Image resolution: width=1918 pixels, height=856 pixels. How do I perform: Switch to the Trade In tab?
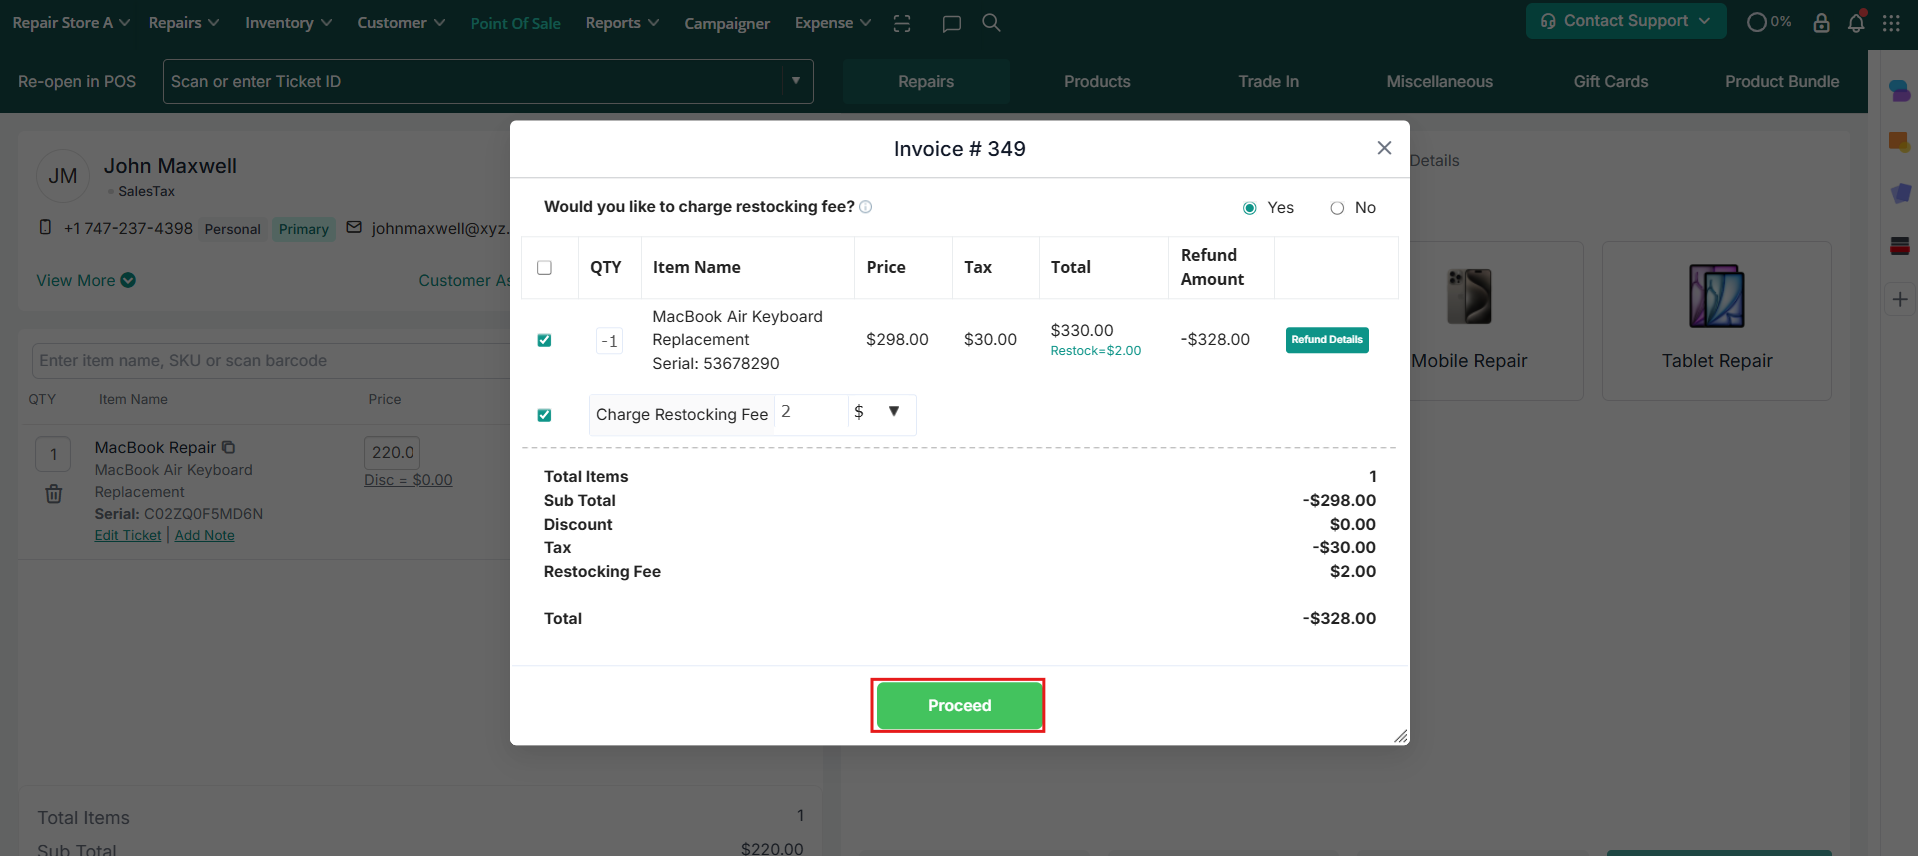pyautogui.click(x=1268, y=81)
